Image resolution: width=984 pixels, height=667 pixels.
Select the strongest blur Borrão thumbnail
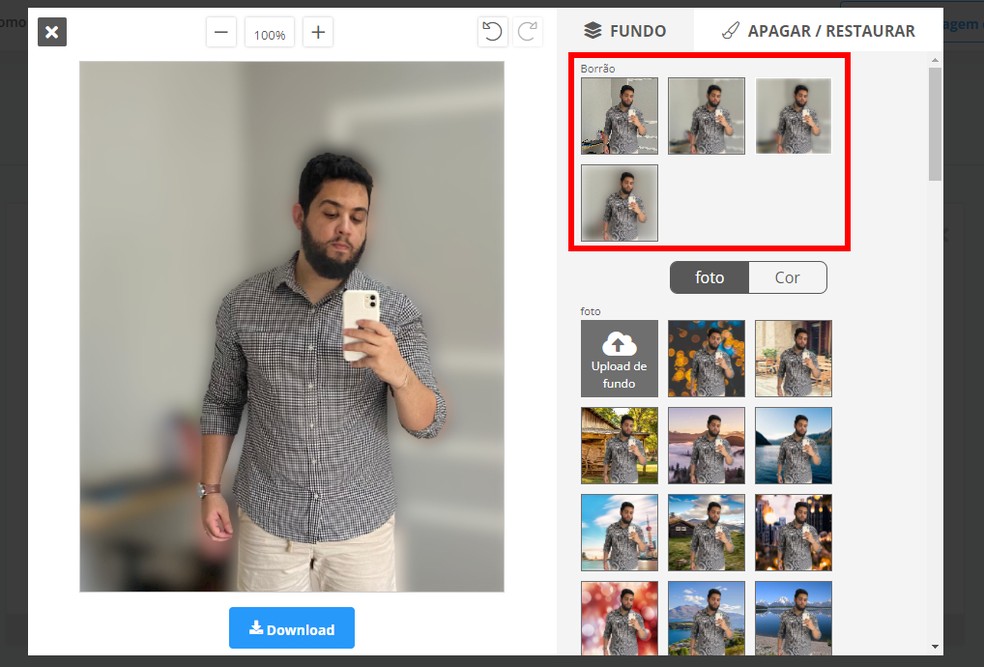[619, 203]
